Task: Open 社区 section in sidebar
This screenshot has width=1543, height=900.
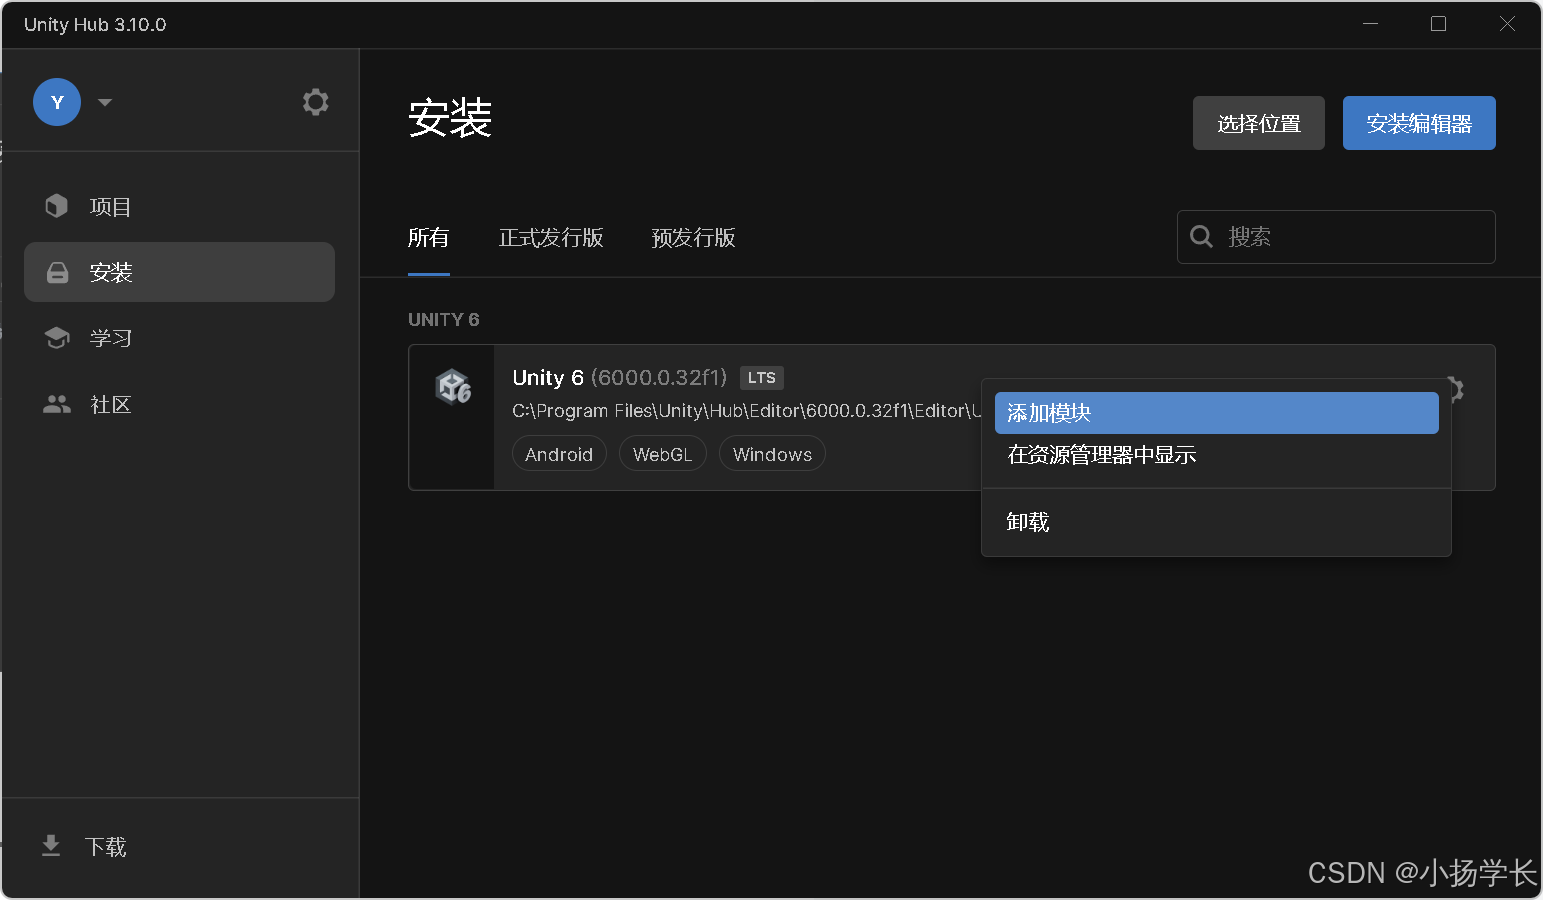Action: [179, 404]
